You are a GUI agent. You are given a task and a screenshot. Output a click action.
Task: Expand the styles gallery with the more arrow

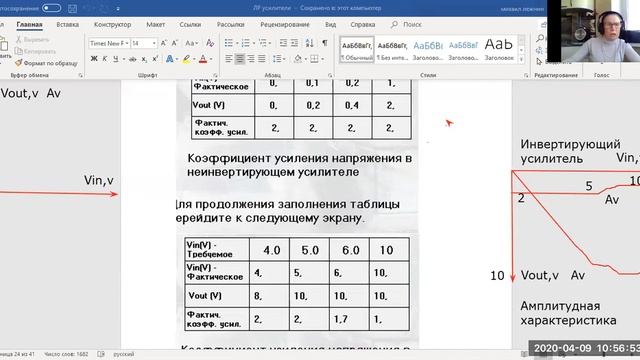(x=521, y=59)
